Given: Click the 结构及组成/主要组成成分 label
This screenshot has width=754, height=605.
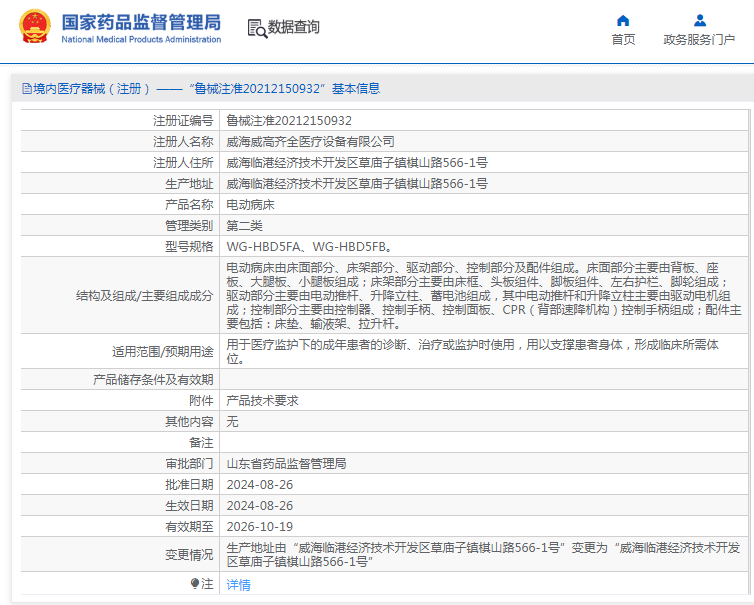Looking at the screenshot, I should pyautogui.click(x=145, y=296).
